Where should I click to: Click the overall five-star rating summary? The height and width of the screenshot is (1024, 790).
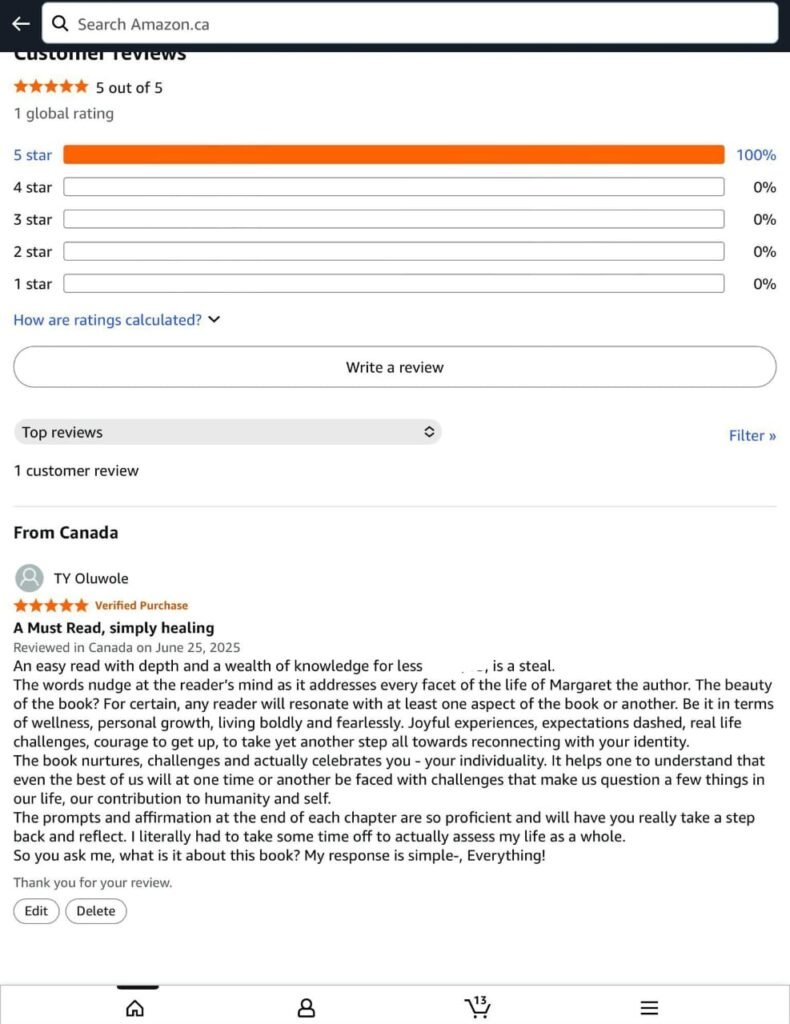click(50, 87)
